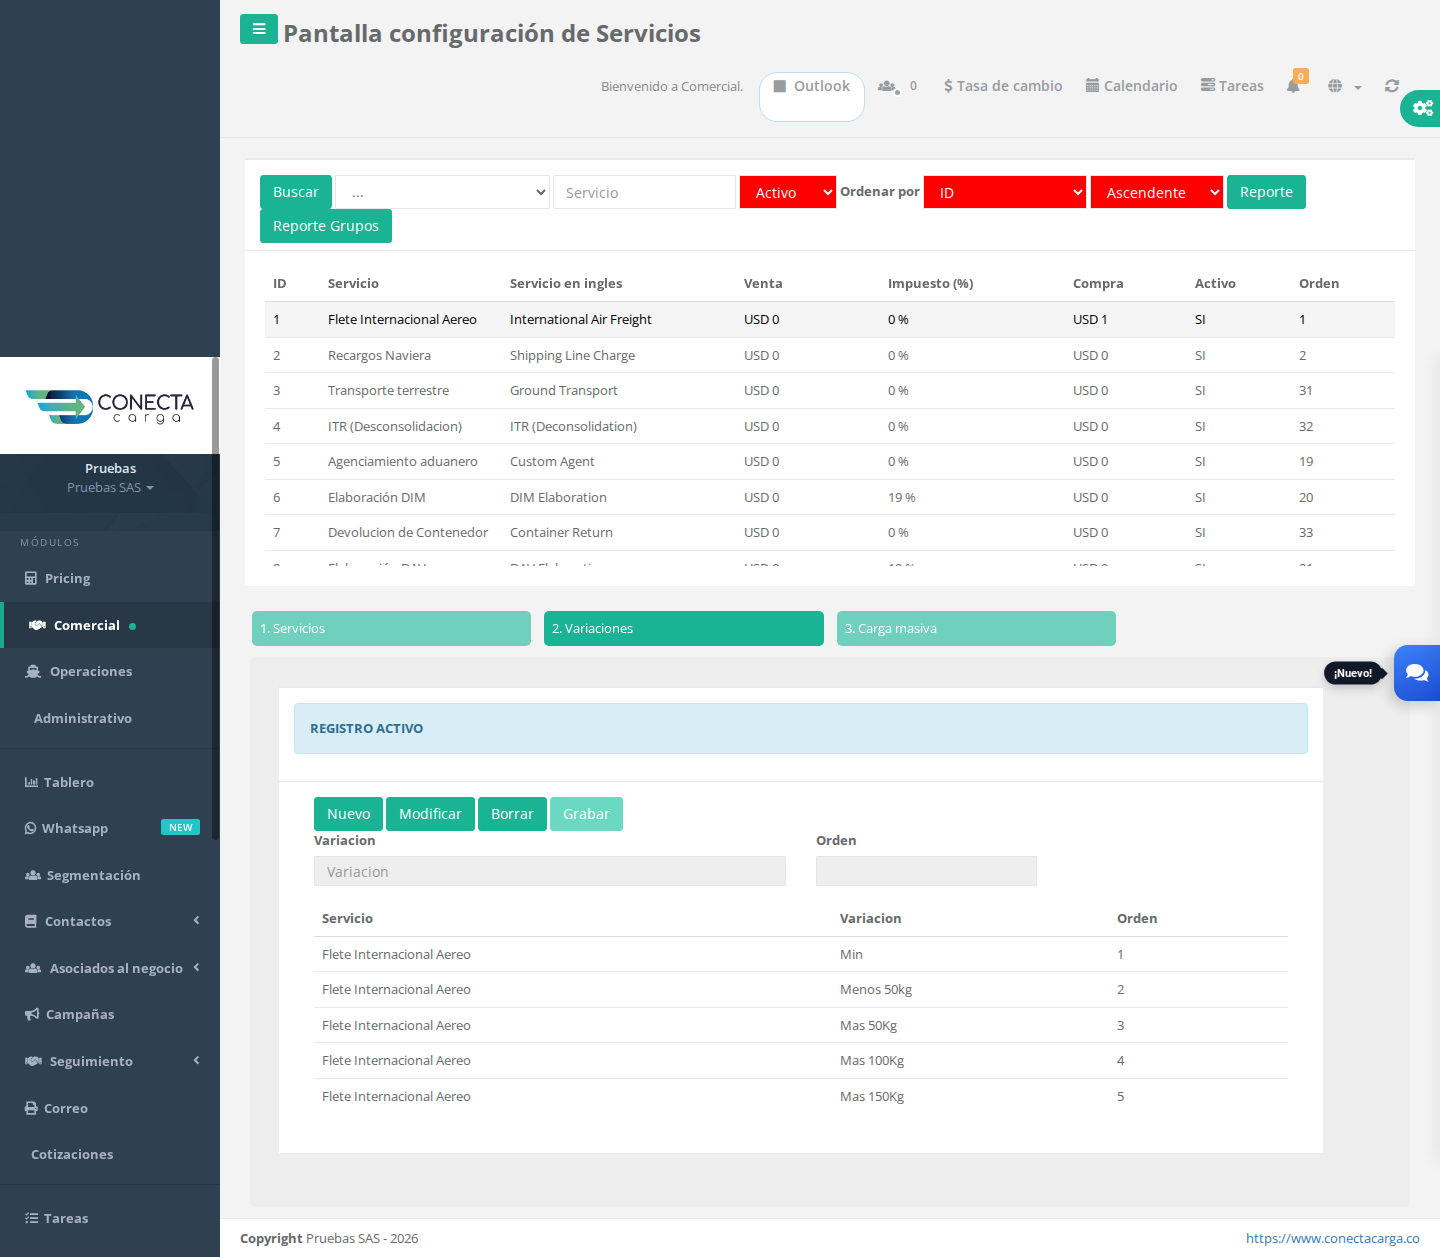1440x1257 pixels.
Task: Click the Reporte button
Action: [x=1266, y=192]
